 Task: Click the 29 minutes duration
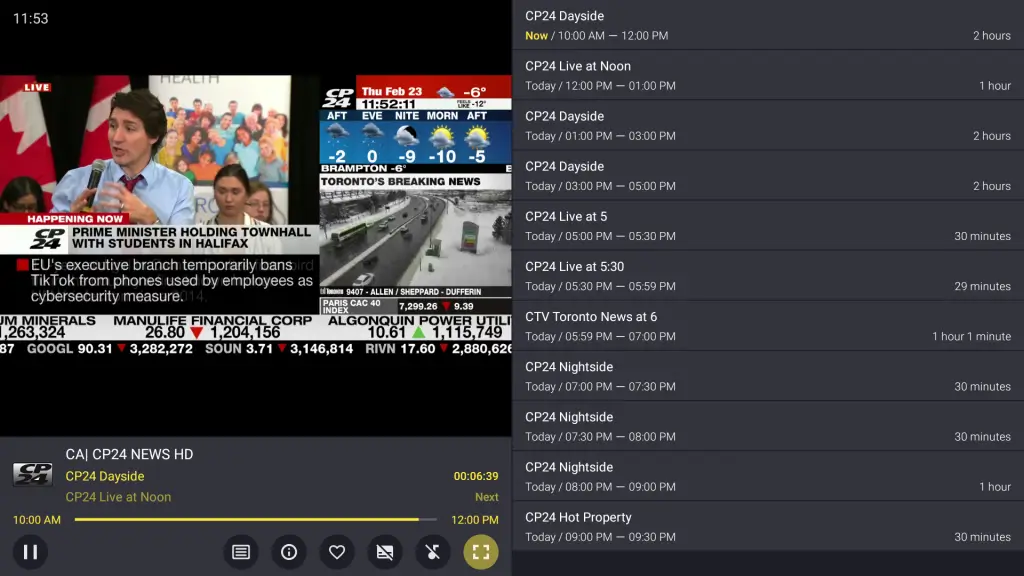click(x=982, y=286)
